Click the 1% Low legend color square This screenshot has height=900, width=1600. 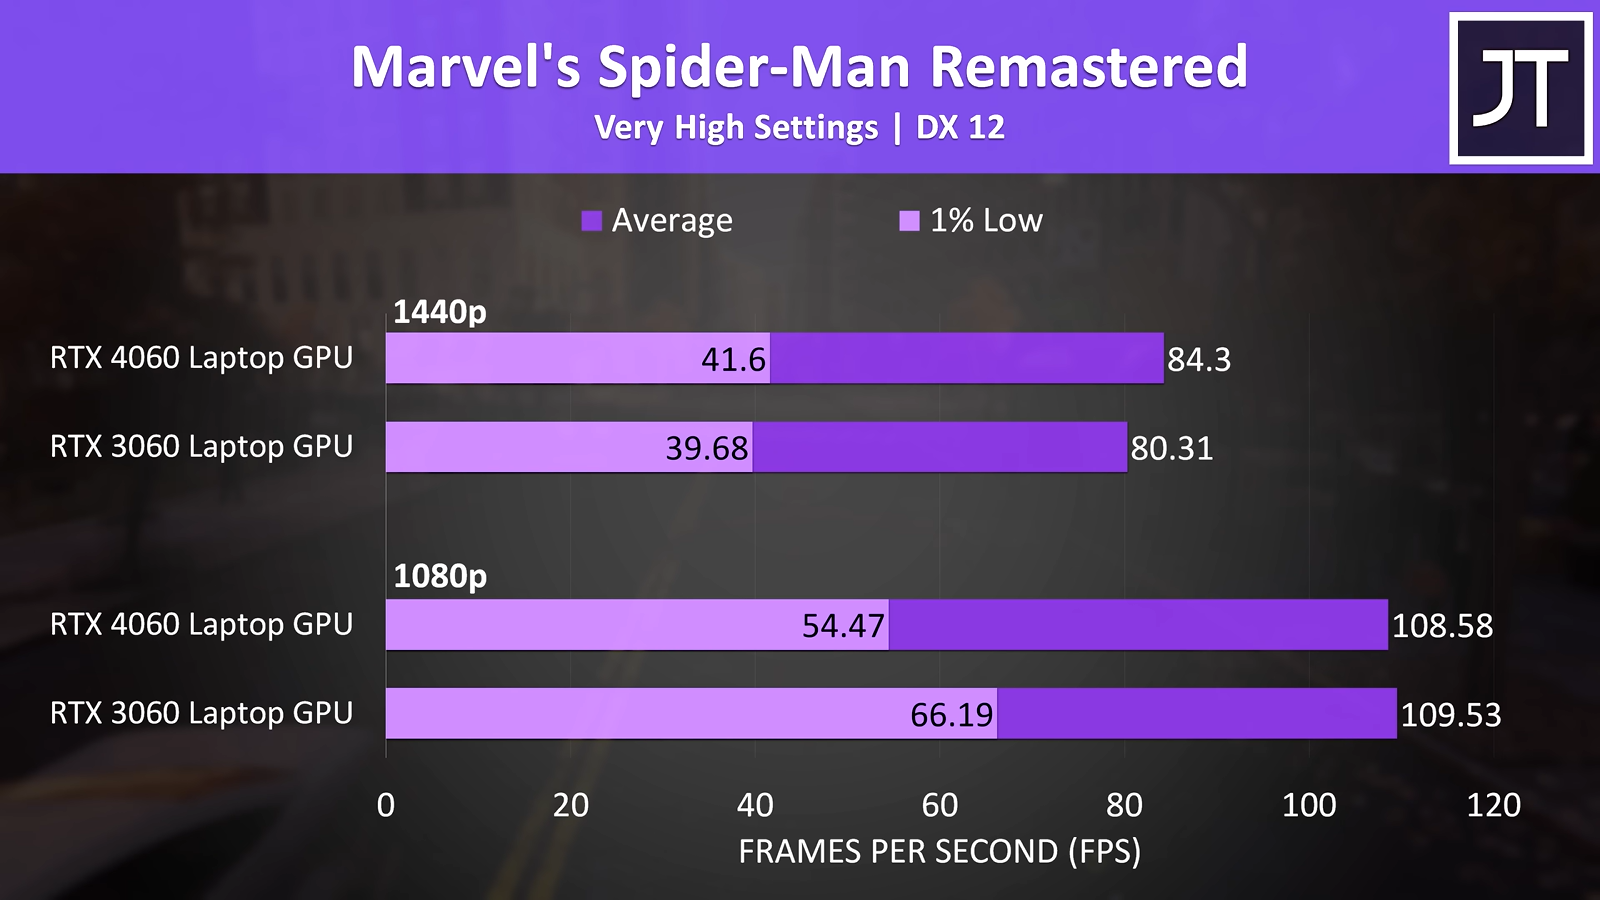coord(909,221)
